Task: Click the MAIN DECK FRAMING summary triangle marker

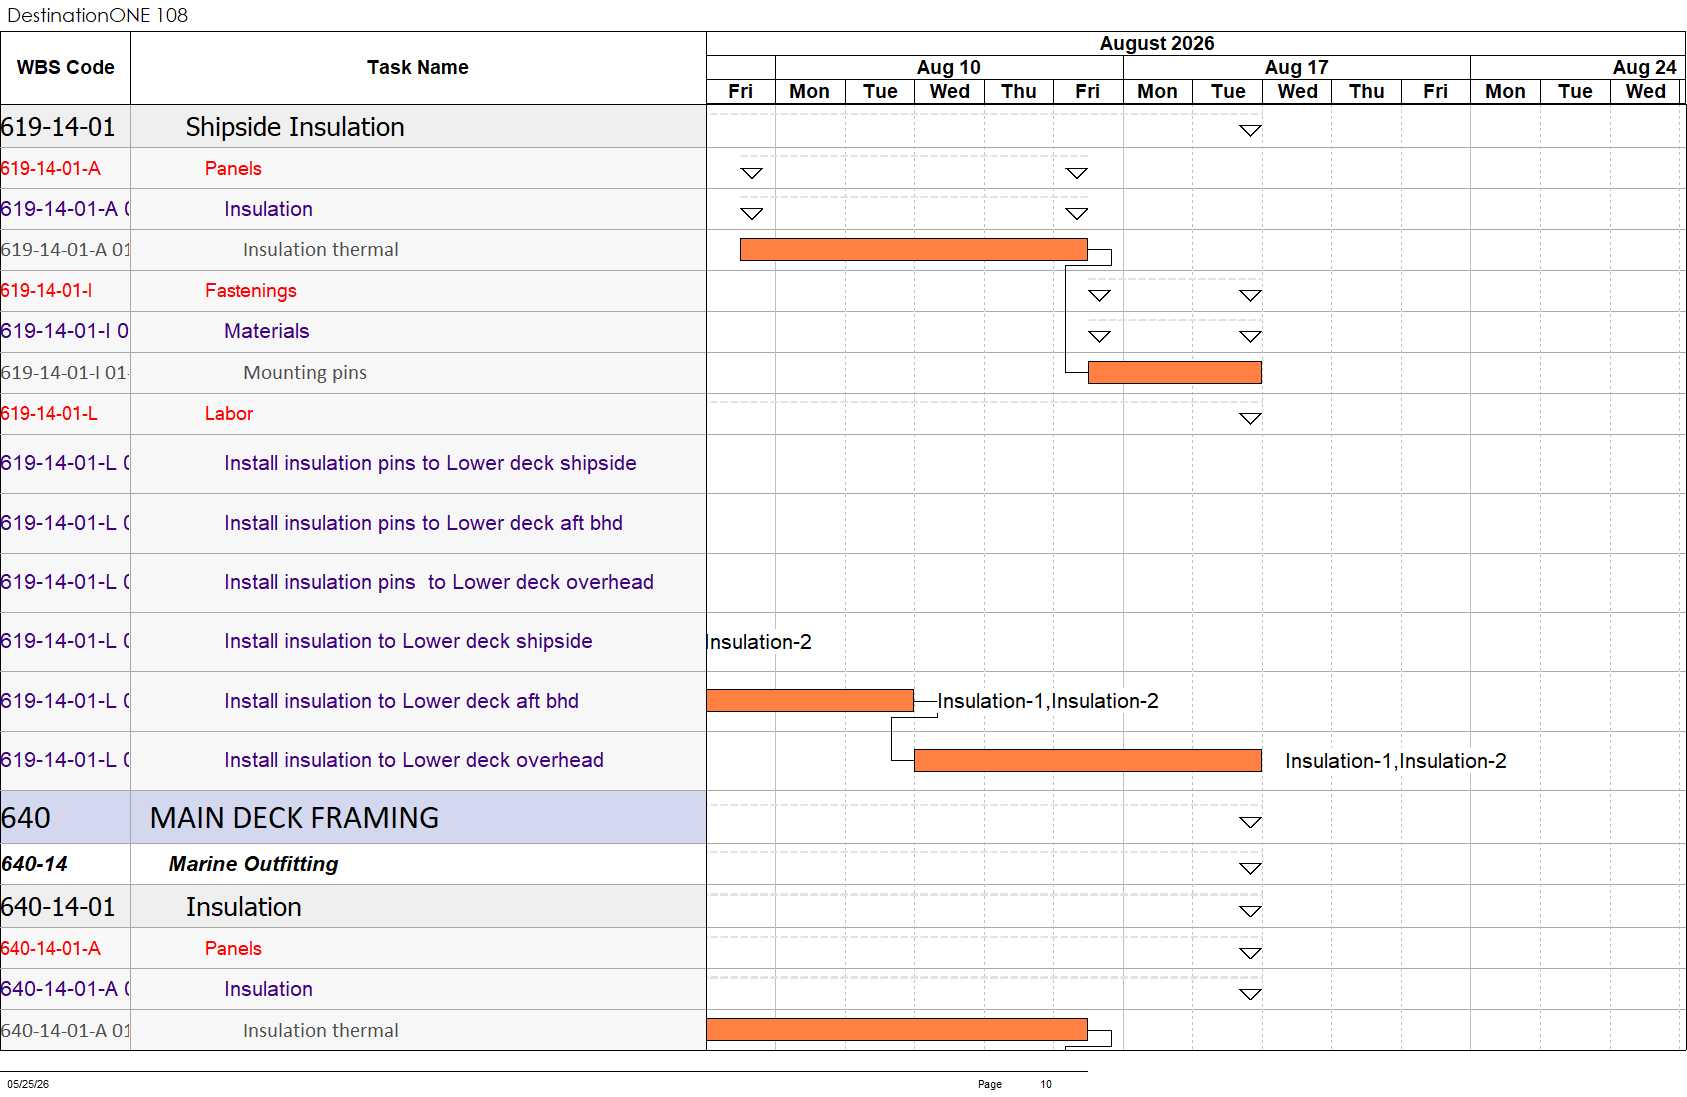Action: (x=1250, y=823)
